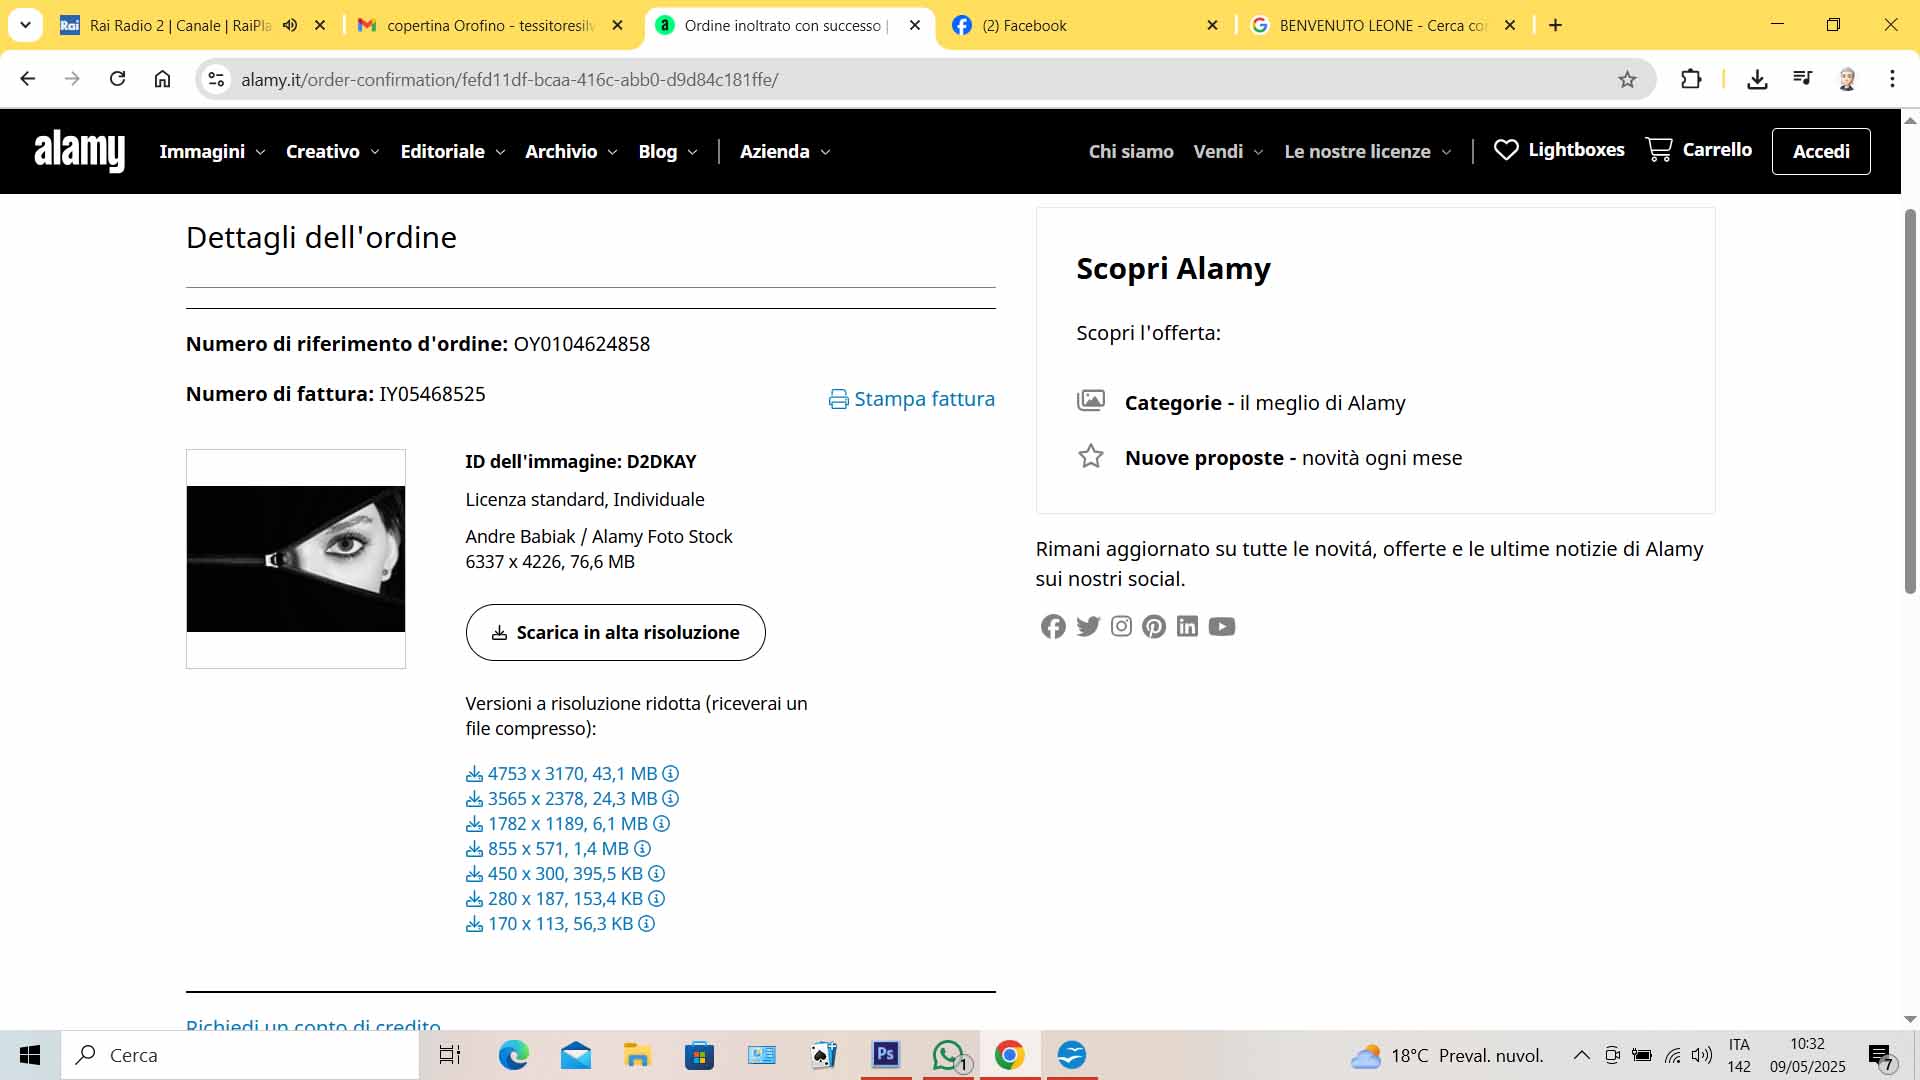1920x1080 pixels.
Task: Mute the Rai Radio 2 tab audio
Action: [290, 26]
